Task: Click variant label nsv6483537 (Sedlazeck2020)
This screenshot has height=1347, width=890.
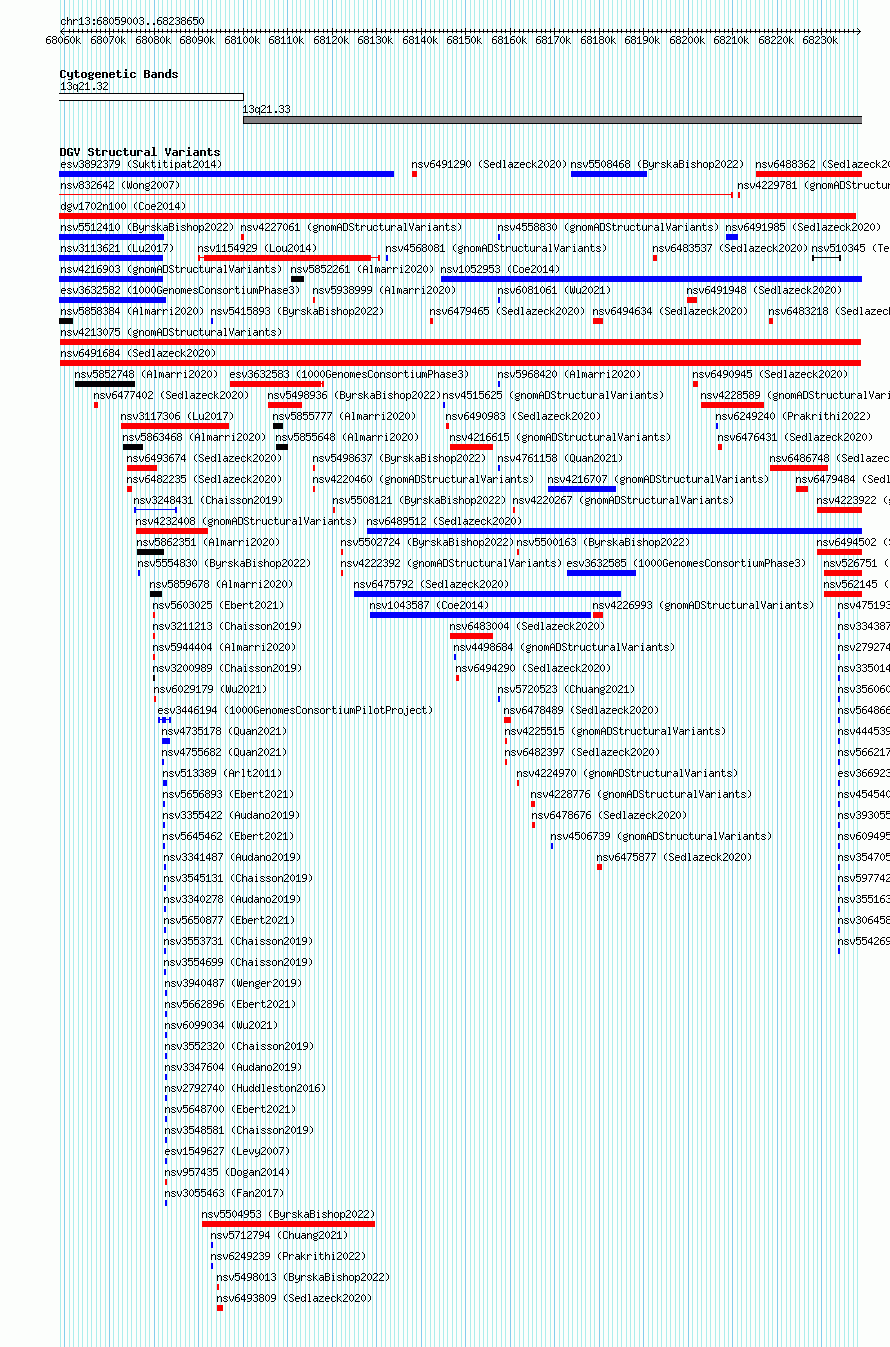Action: click(730, 248)
